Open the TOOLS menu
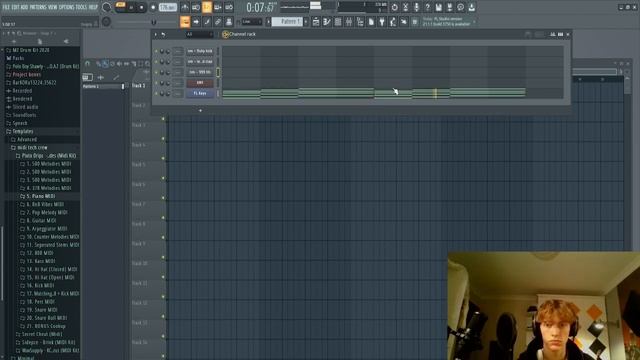This screenshot has height=360, width=640. (82, 7)
